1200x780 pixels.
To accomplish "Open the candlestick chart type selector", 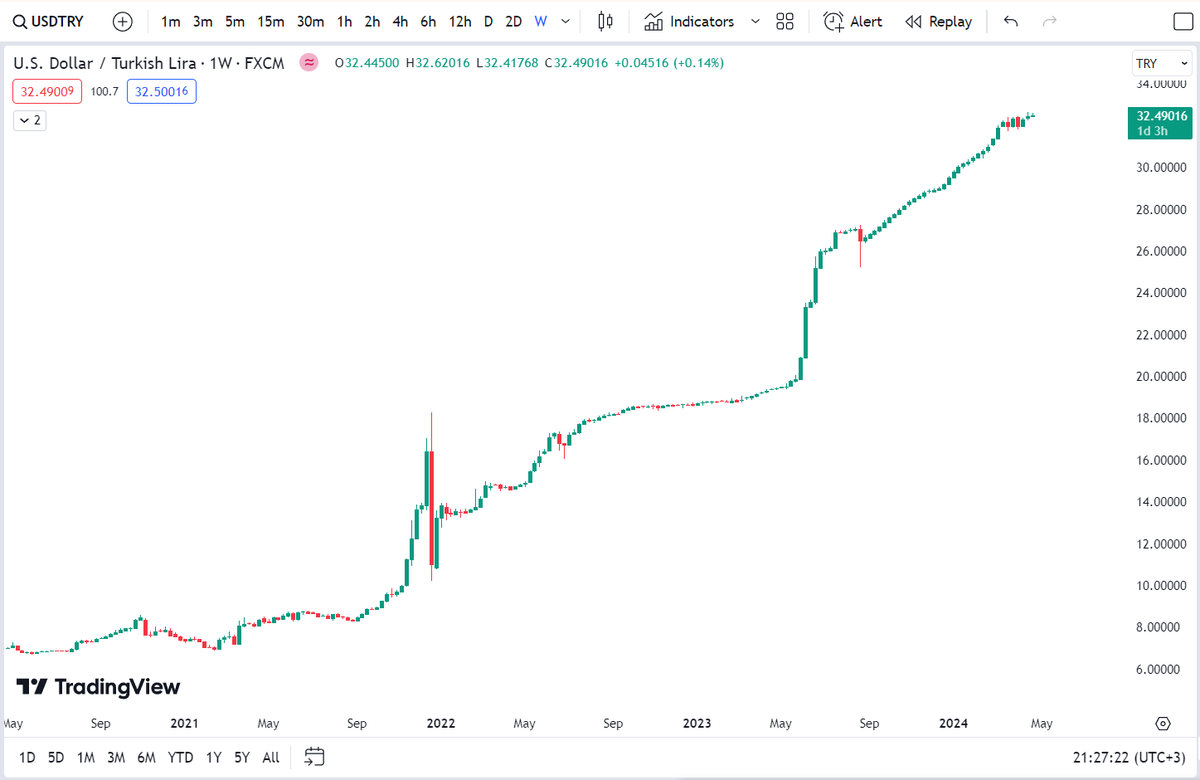I will (x=605, y=21).
